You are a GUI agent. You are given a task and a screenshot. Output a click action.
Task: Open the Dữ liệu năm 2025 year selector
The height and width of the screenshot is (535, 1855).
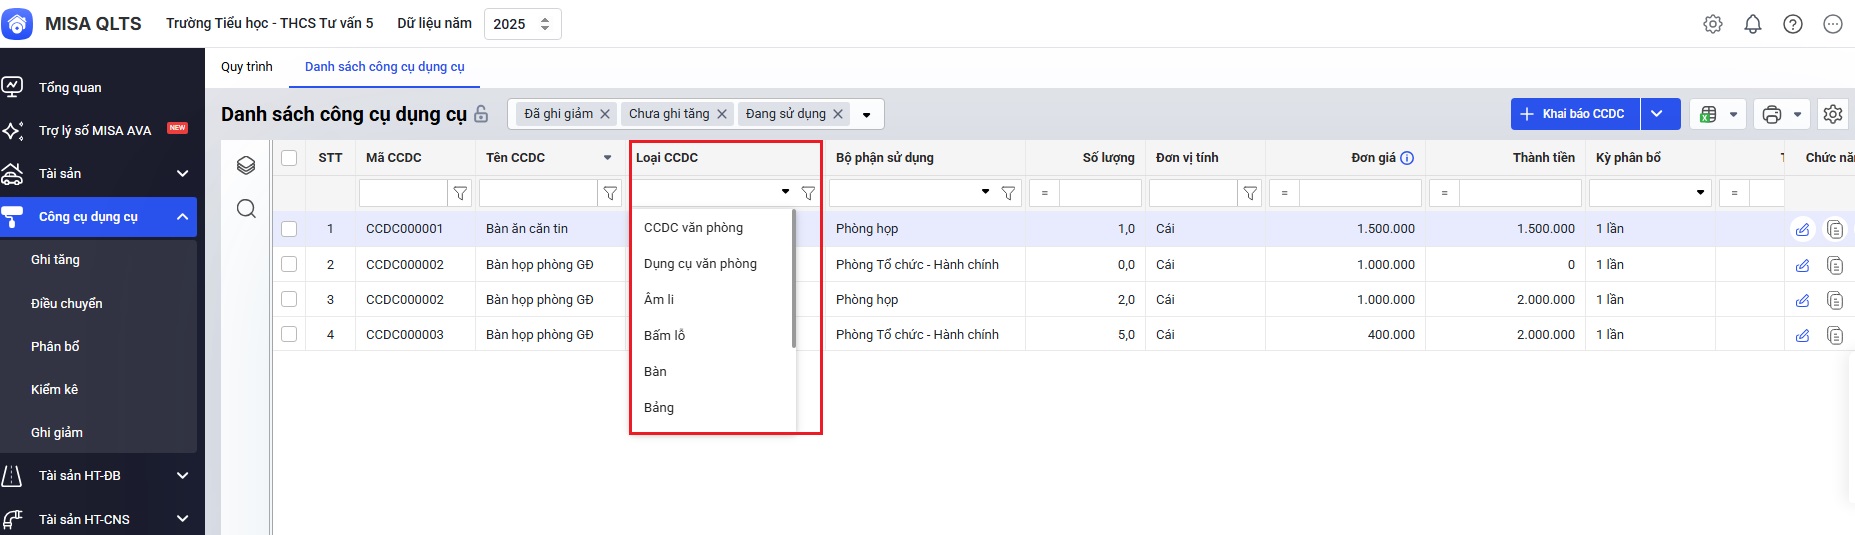[x=522, y=24]
